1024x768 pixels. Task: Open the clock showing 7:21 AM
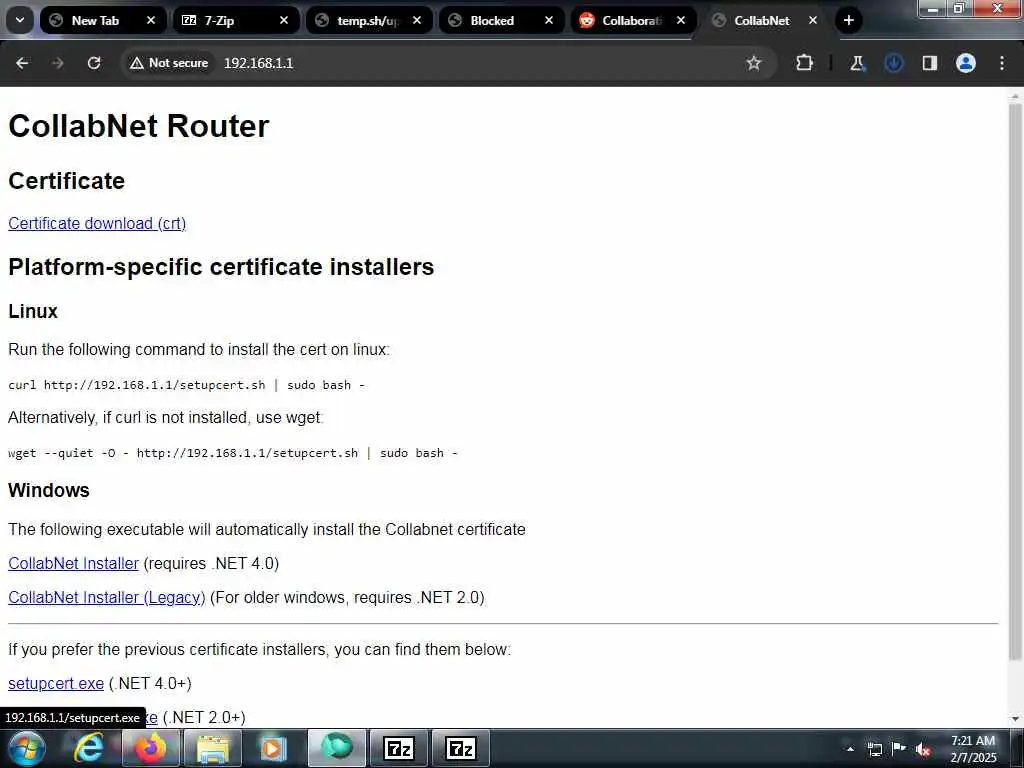tap(973, 749)
